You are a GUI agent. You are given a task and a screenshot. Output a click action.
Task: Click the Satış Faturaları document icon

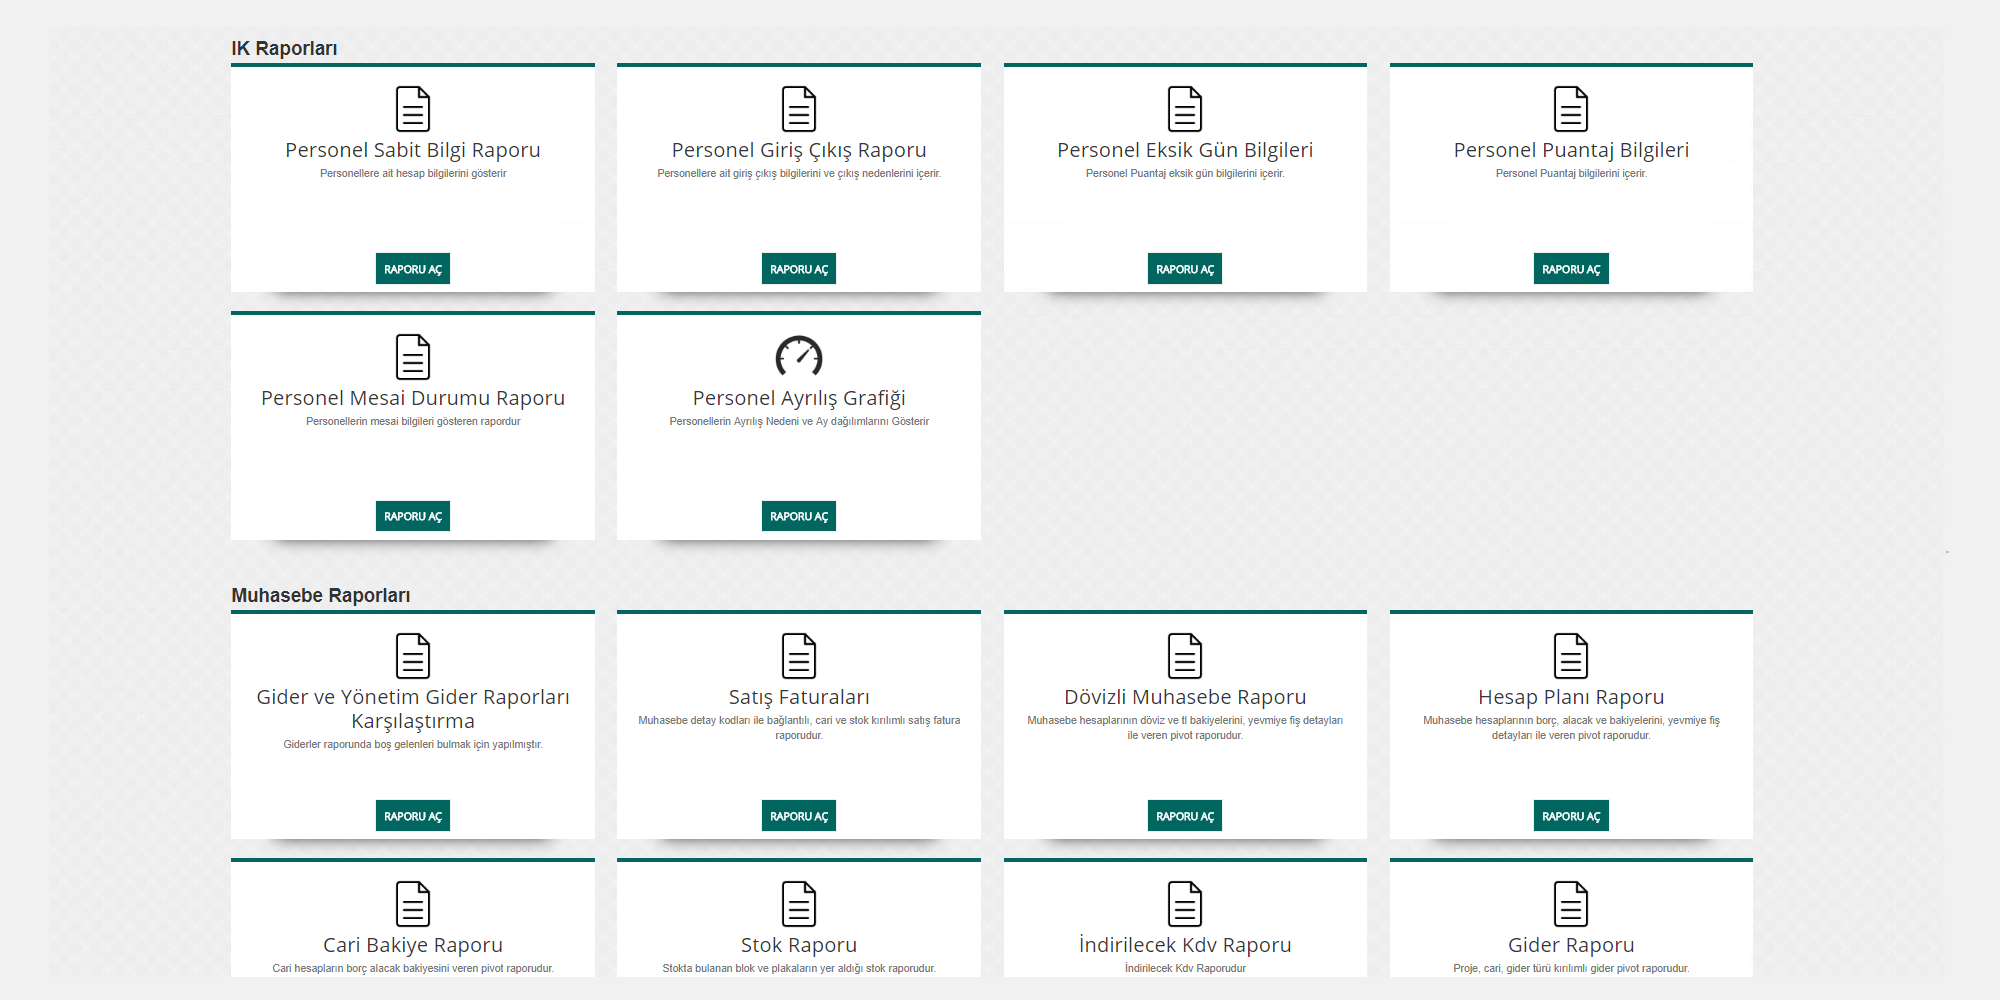pos(798,656)
